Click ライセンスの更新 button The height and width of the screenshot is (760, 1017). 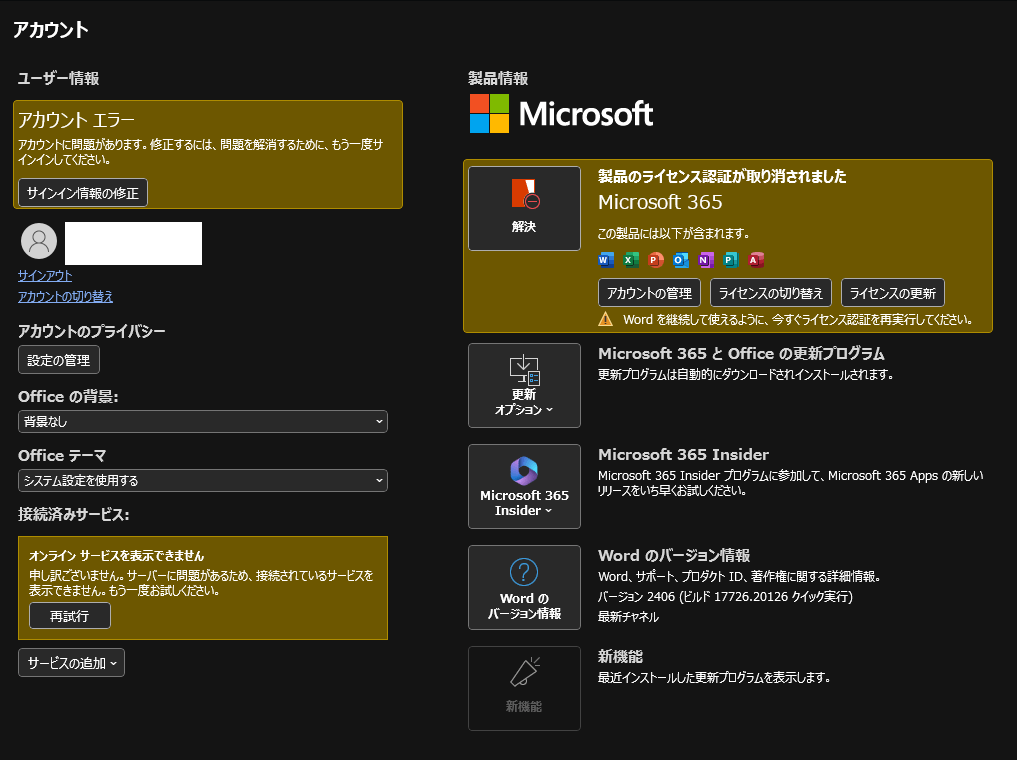(x=892, y=293)
